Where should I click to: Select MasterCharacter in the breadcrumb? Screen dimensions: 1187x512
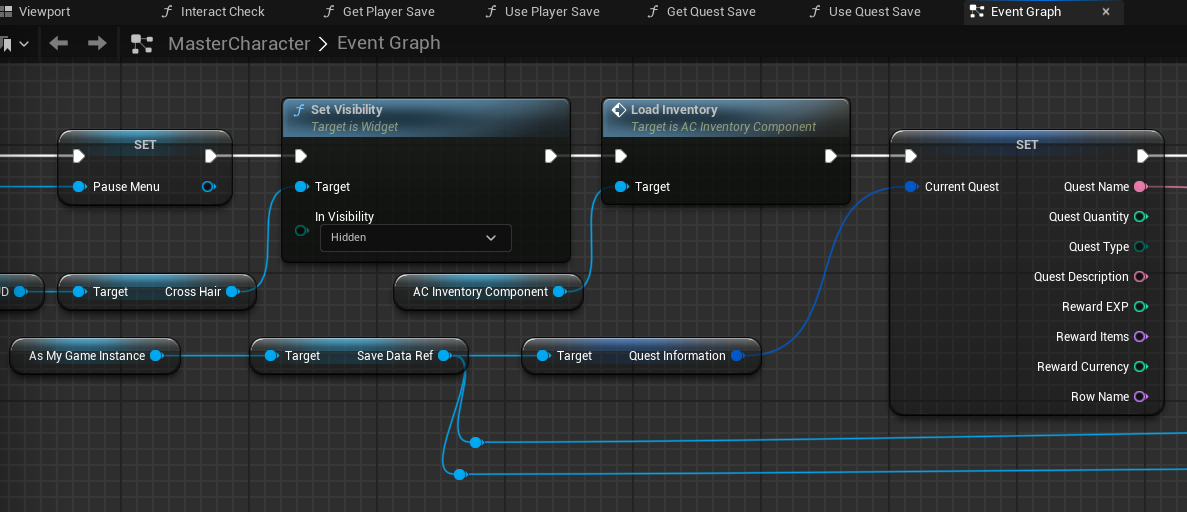239,43
